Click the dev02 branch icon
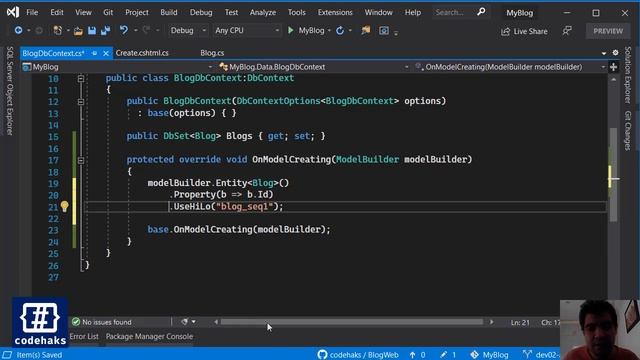Image resolution: width=640 pixels, height=360 pixels. click(x=527, y=355)
